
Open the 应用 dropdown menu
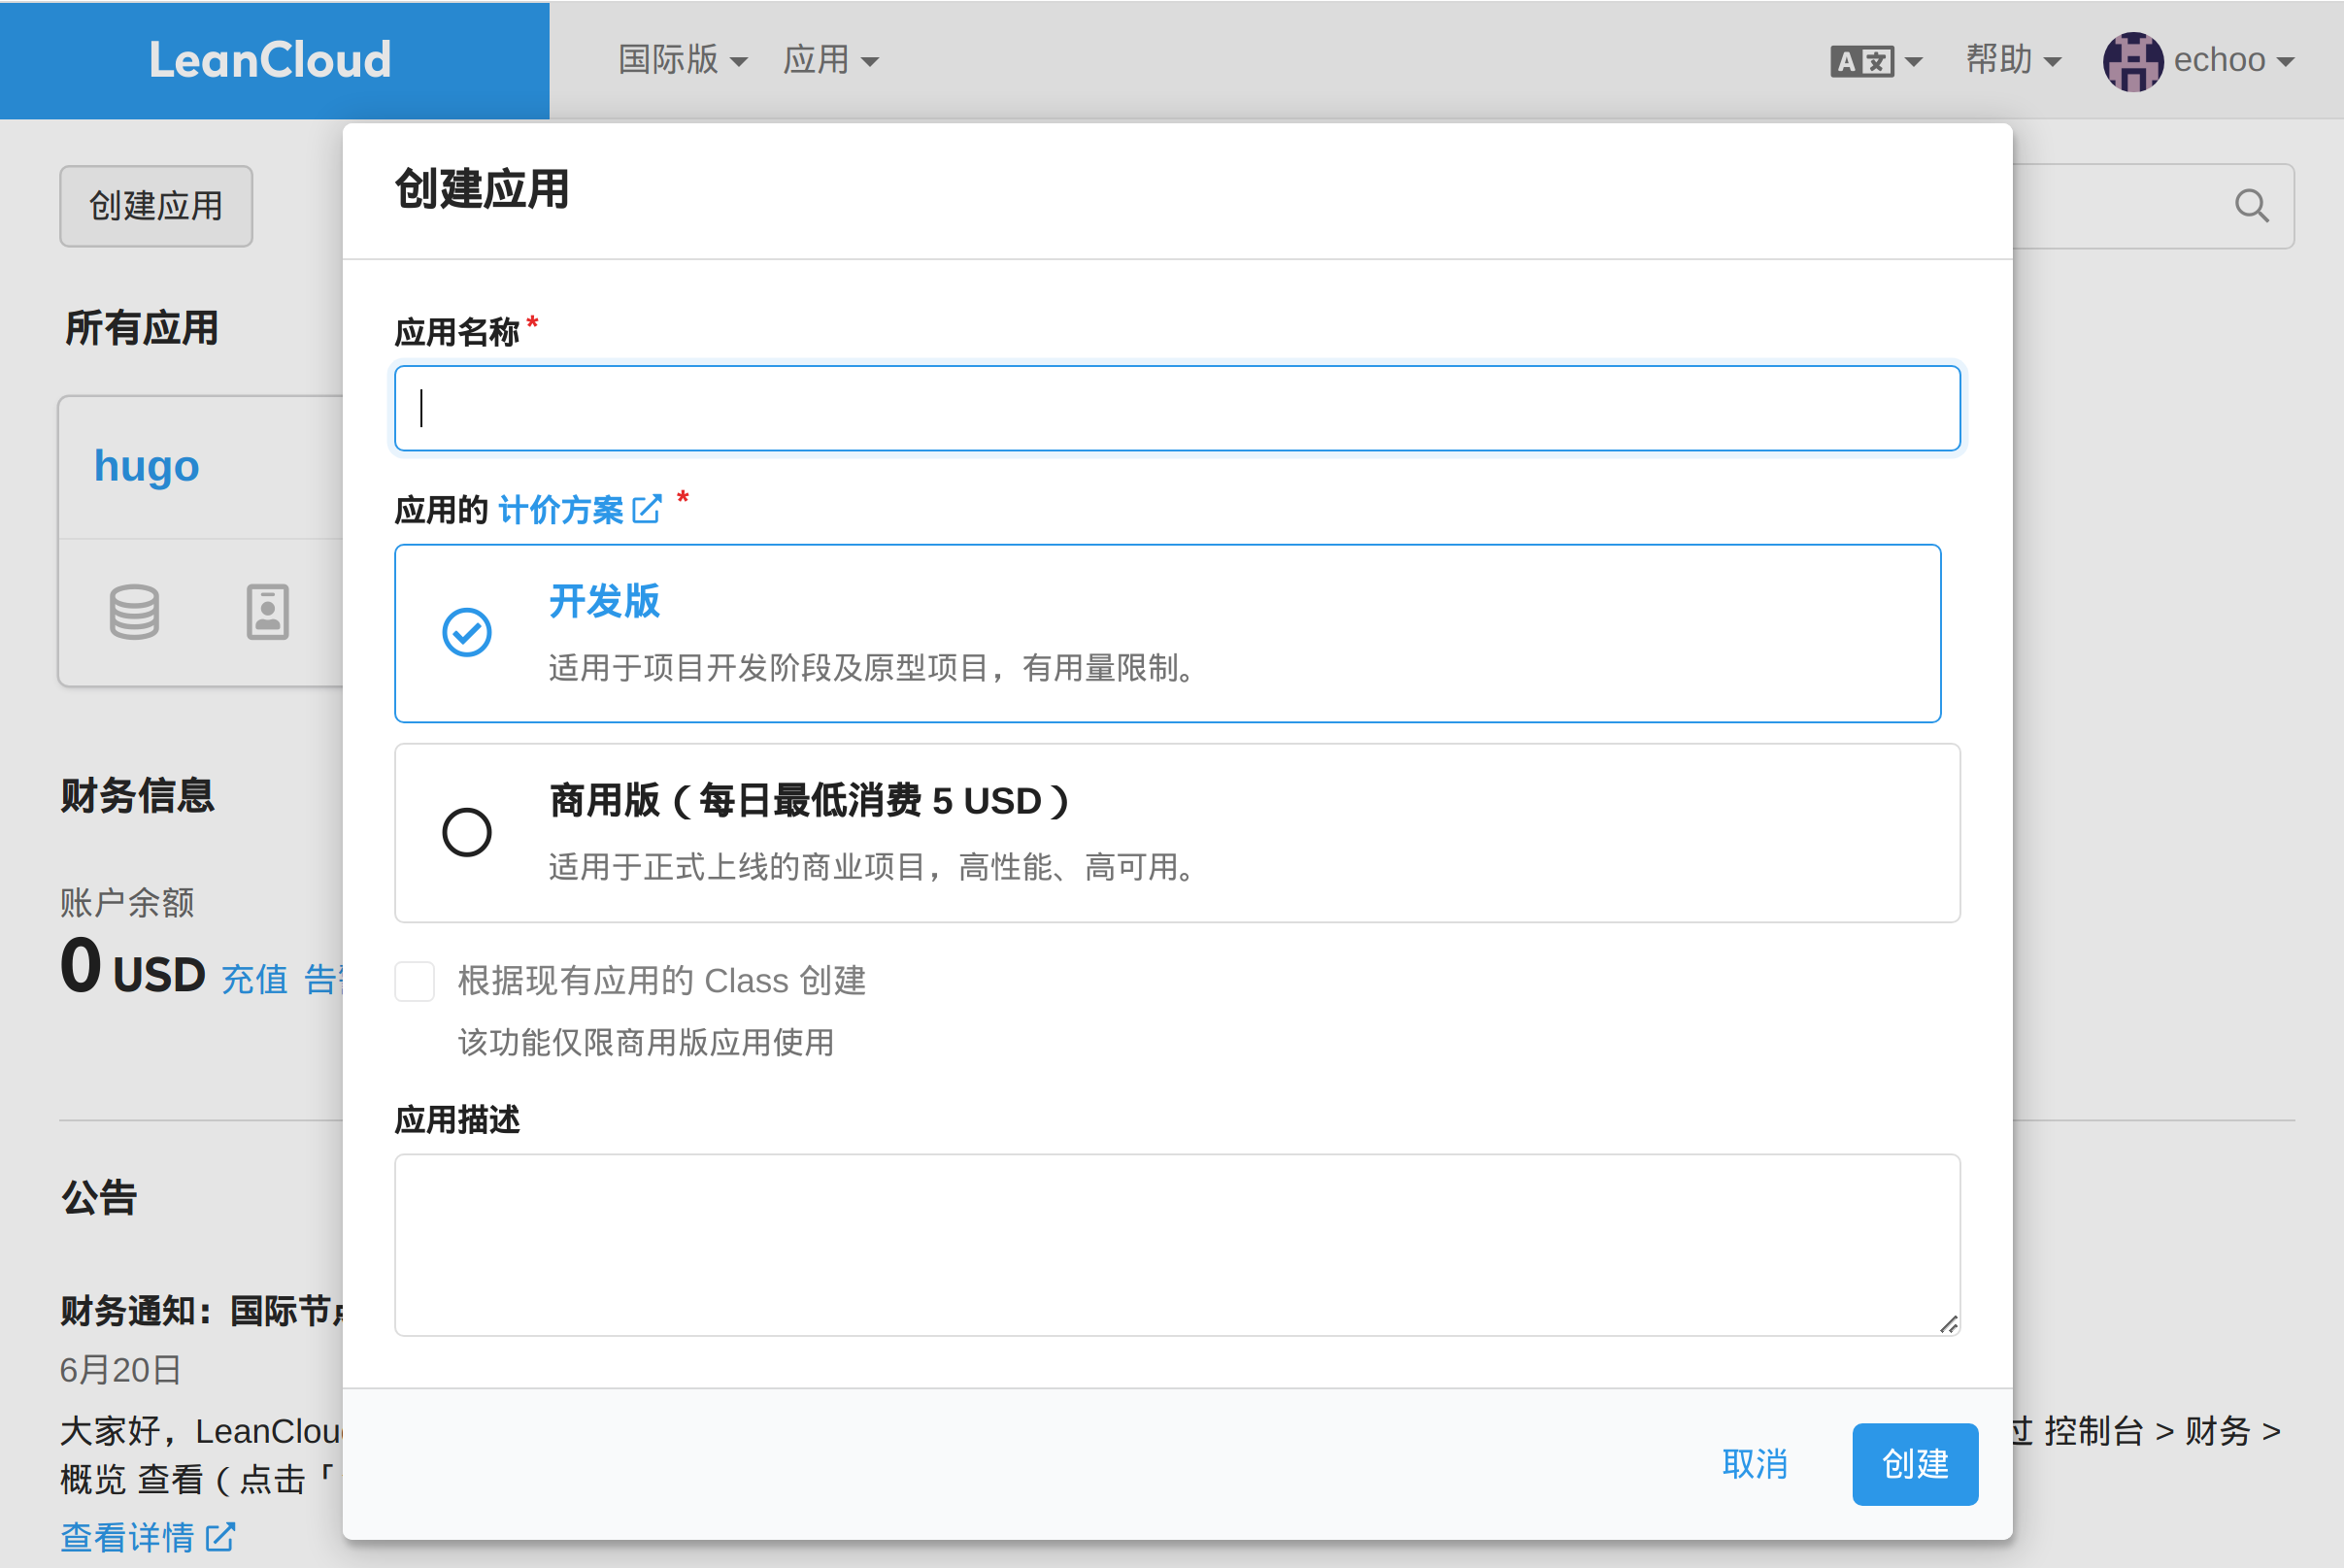[x=830, y=60]
